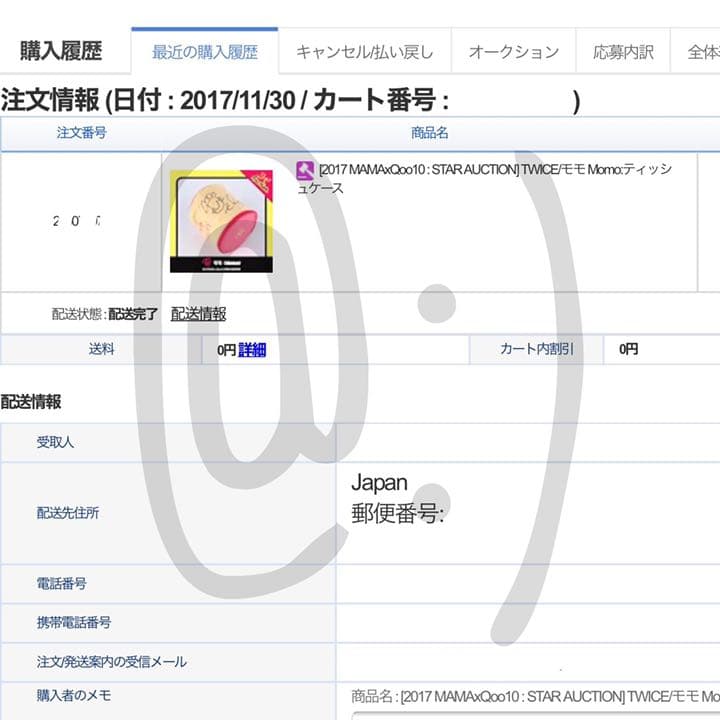
Task: Click the 商品名 column header
Action: 430,133
